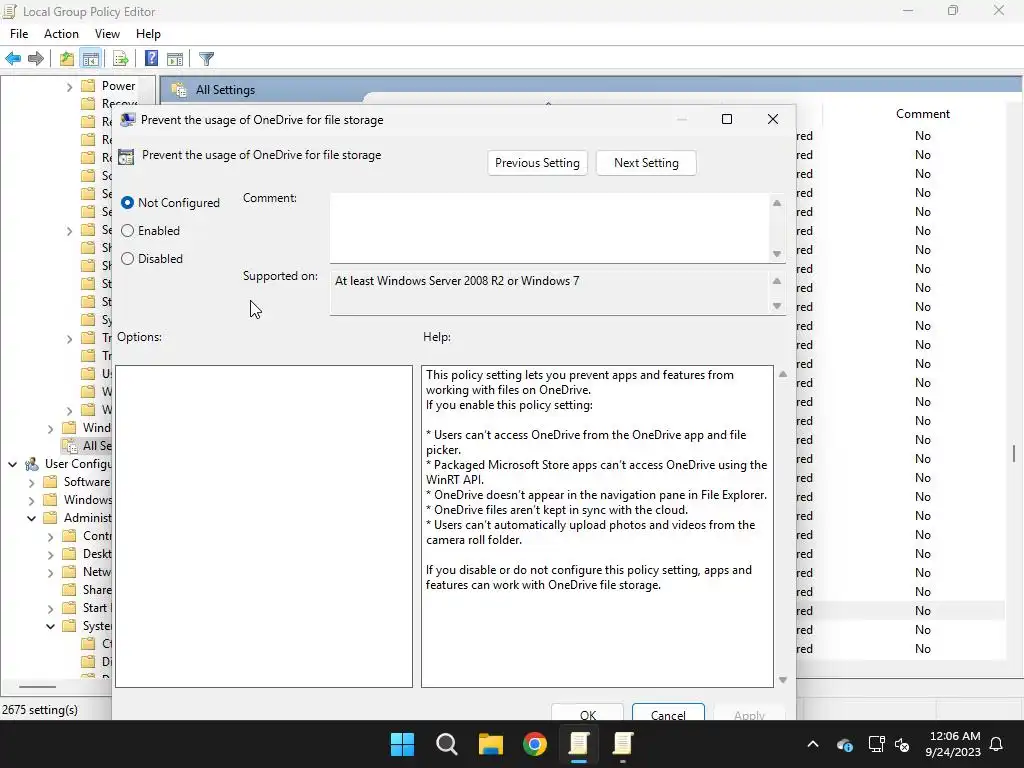Viewport: 1024px width, 768px height.
Task: Click the second scroll-shaped taskbar icon
Action: 623,744
